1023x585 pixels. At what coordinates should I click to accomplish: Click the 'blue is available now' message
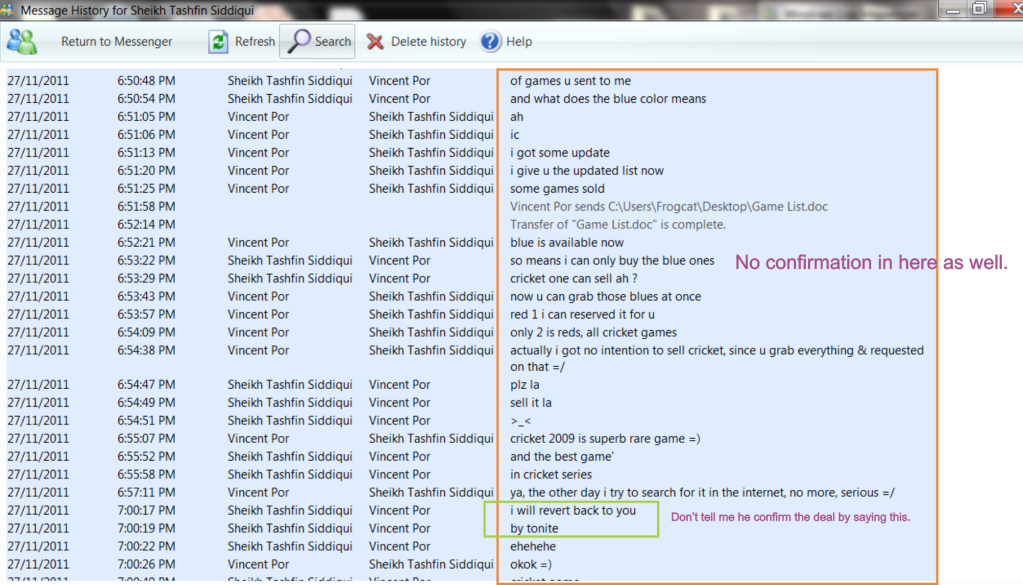pos(566,243)
